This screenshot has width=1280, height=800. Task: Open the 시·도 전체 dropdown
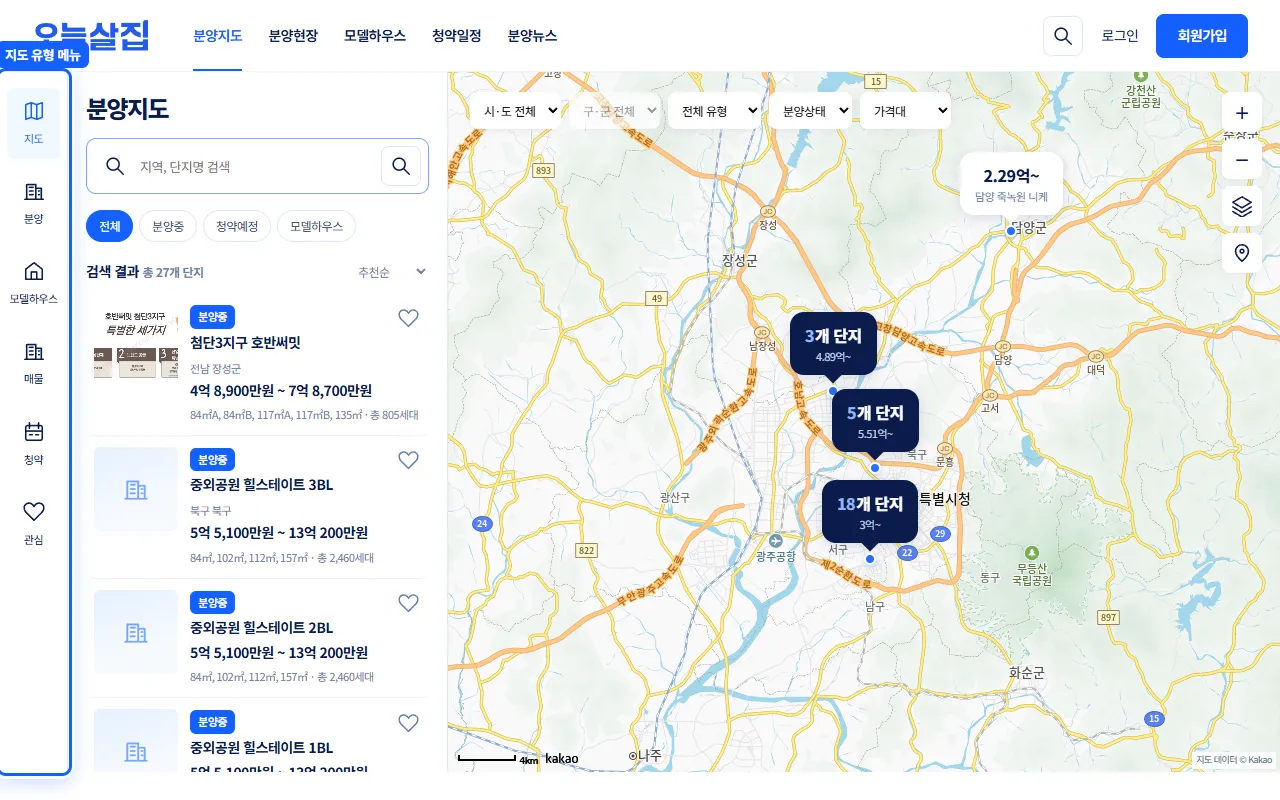tap(517, 111)
